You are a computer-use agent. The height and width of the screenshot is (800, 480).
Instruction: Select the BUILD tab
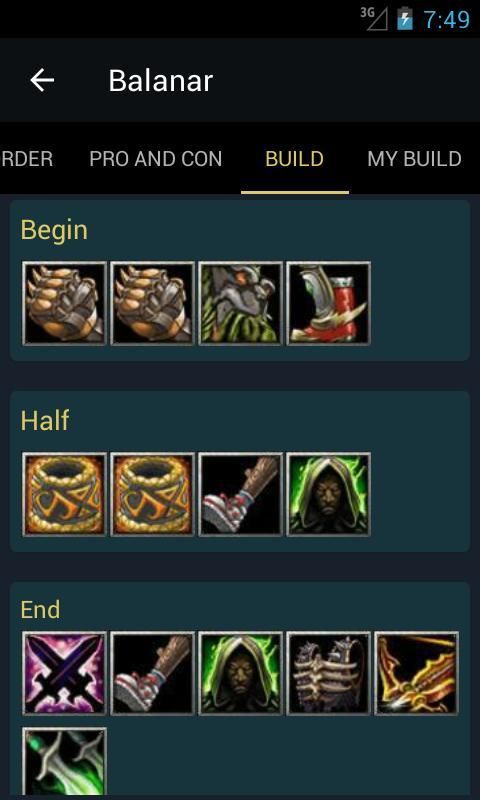tap(294, 159)
